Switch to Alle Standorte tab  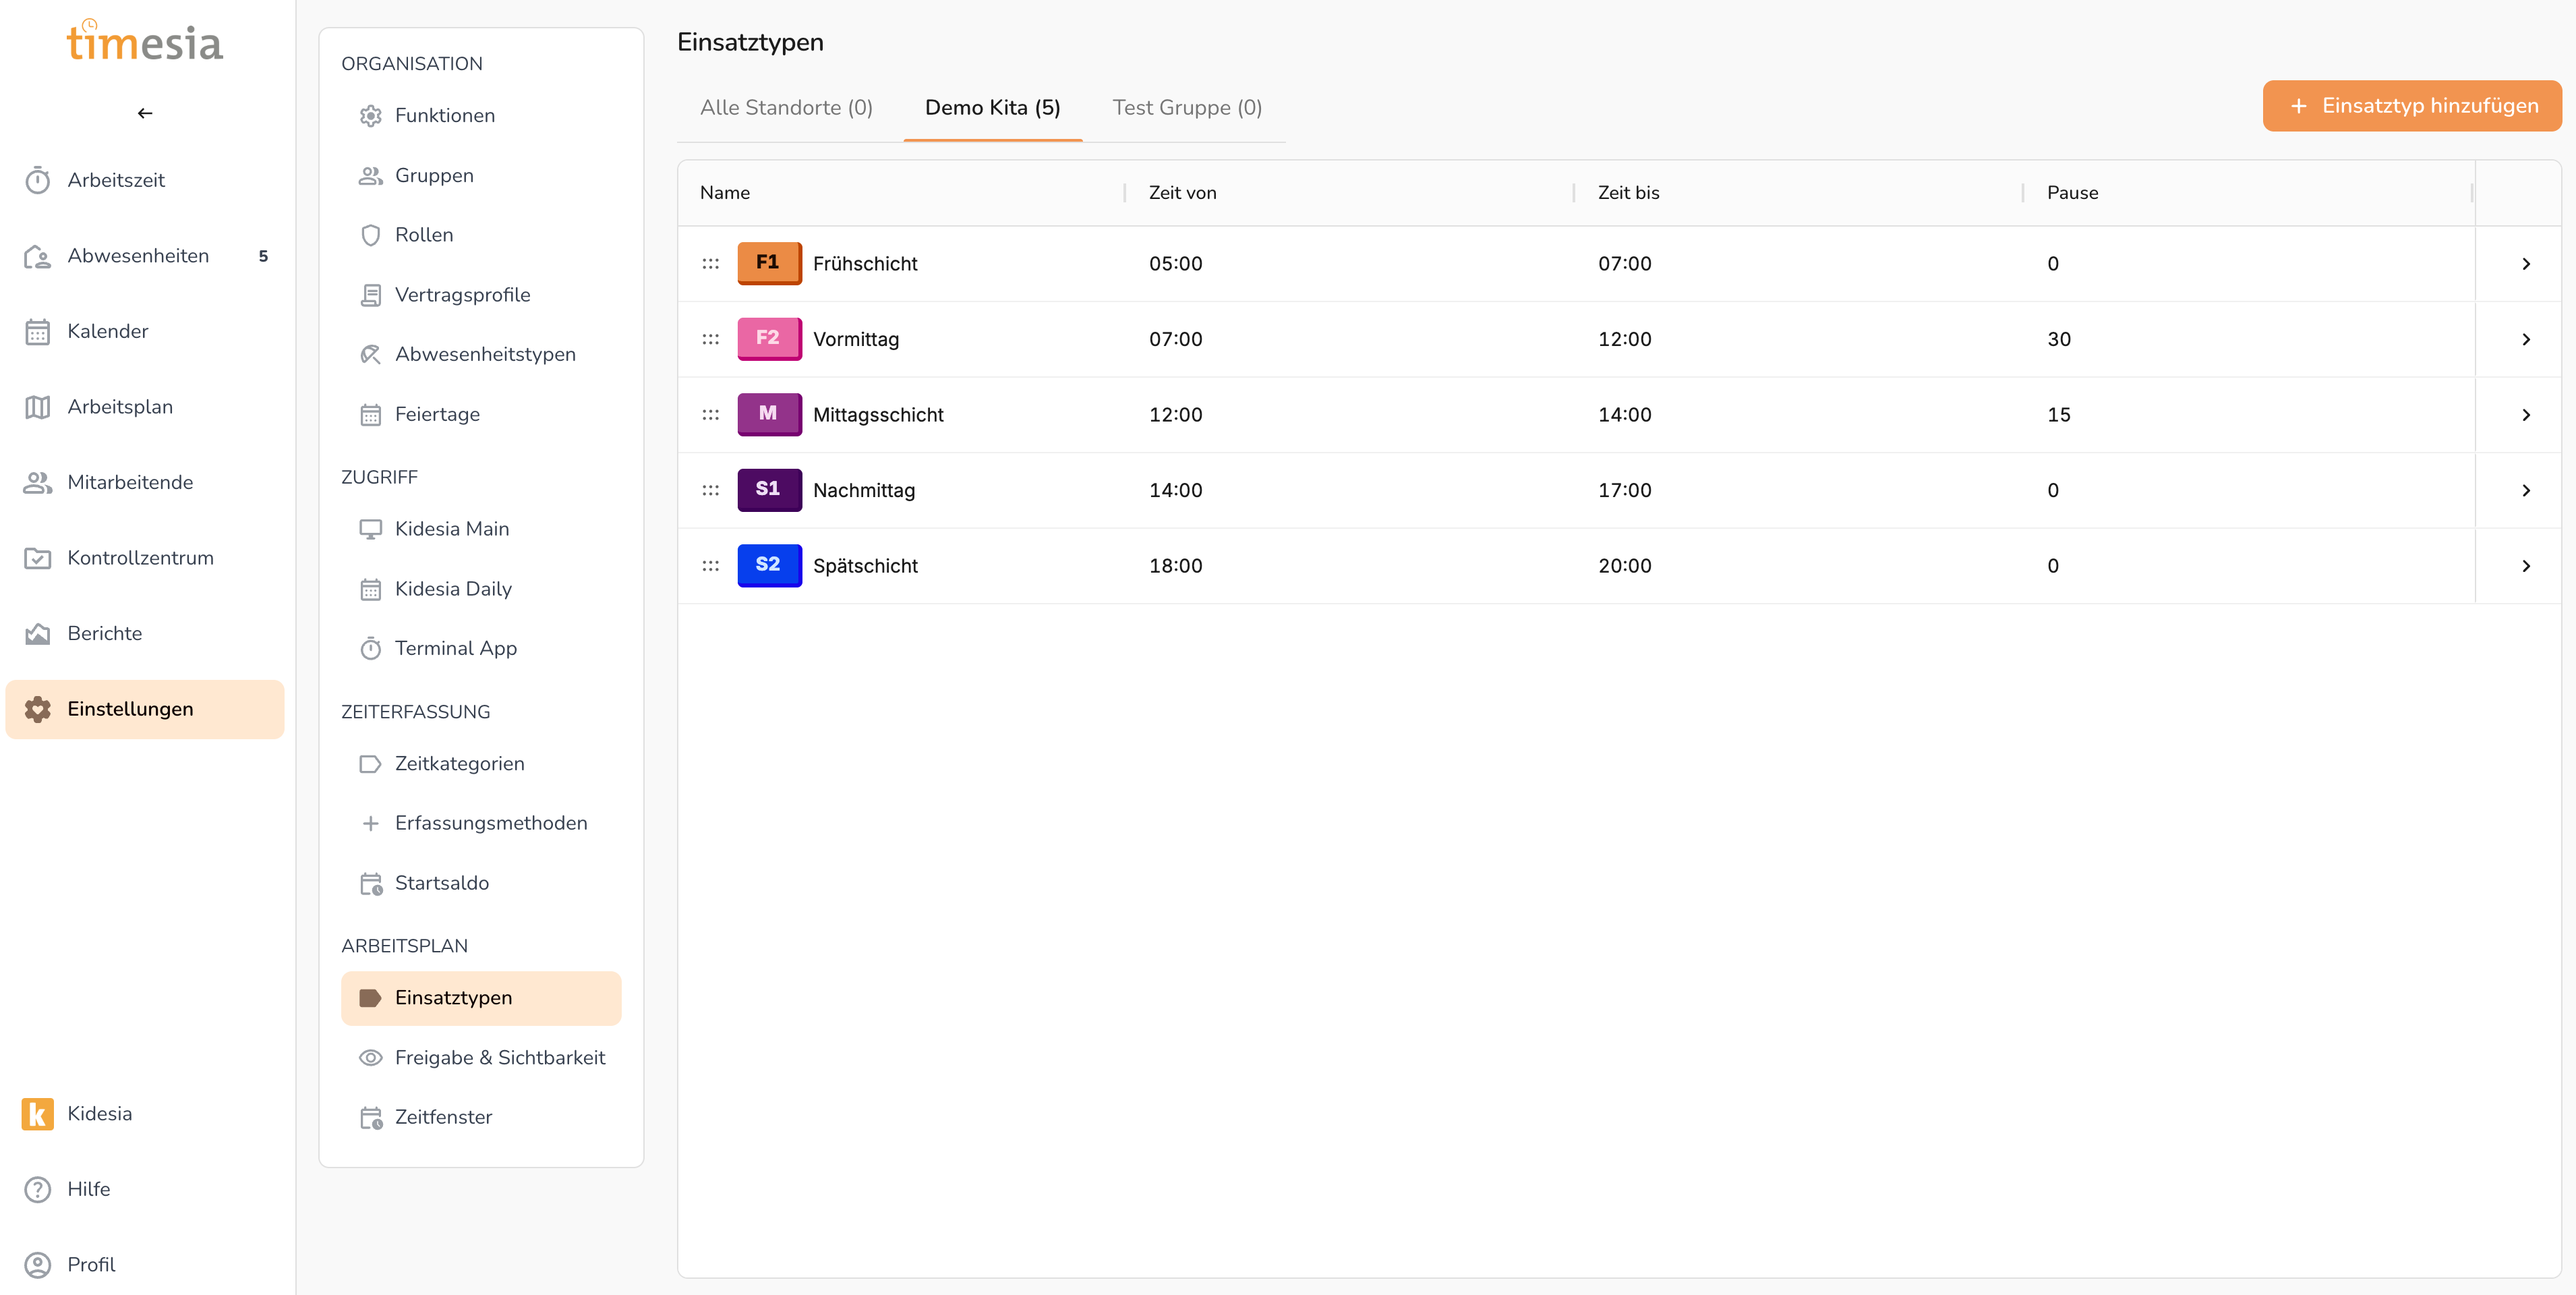[x=786, y=107]
